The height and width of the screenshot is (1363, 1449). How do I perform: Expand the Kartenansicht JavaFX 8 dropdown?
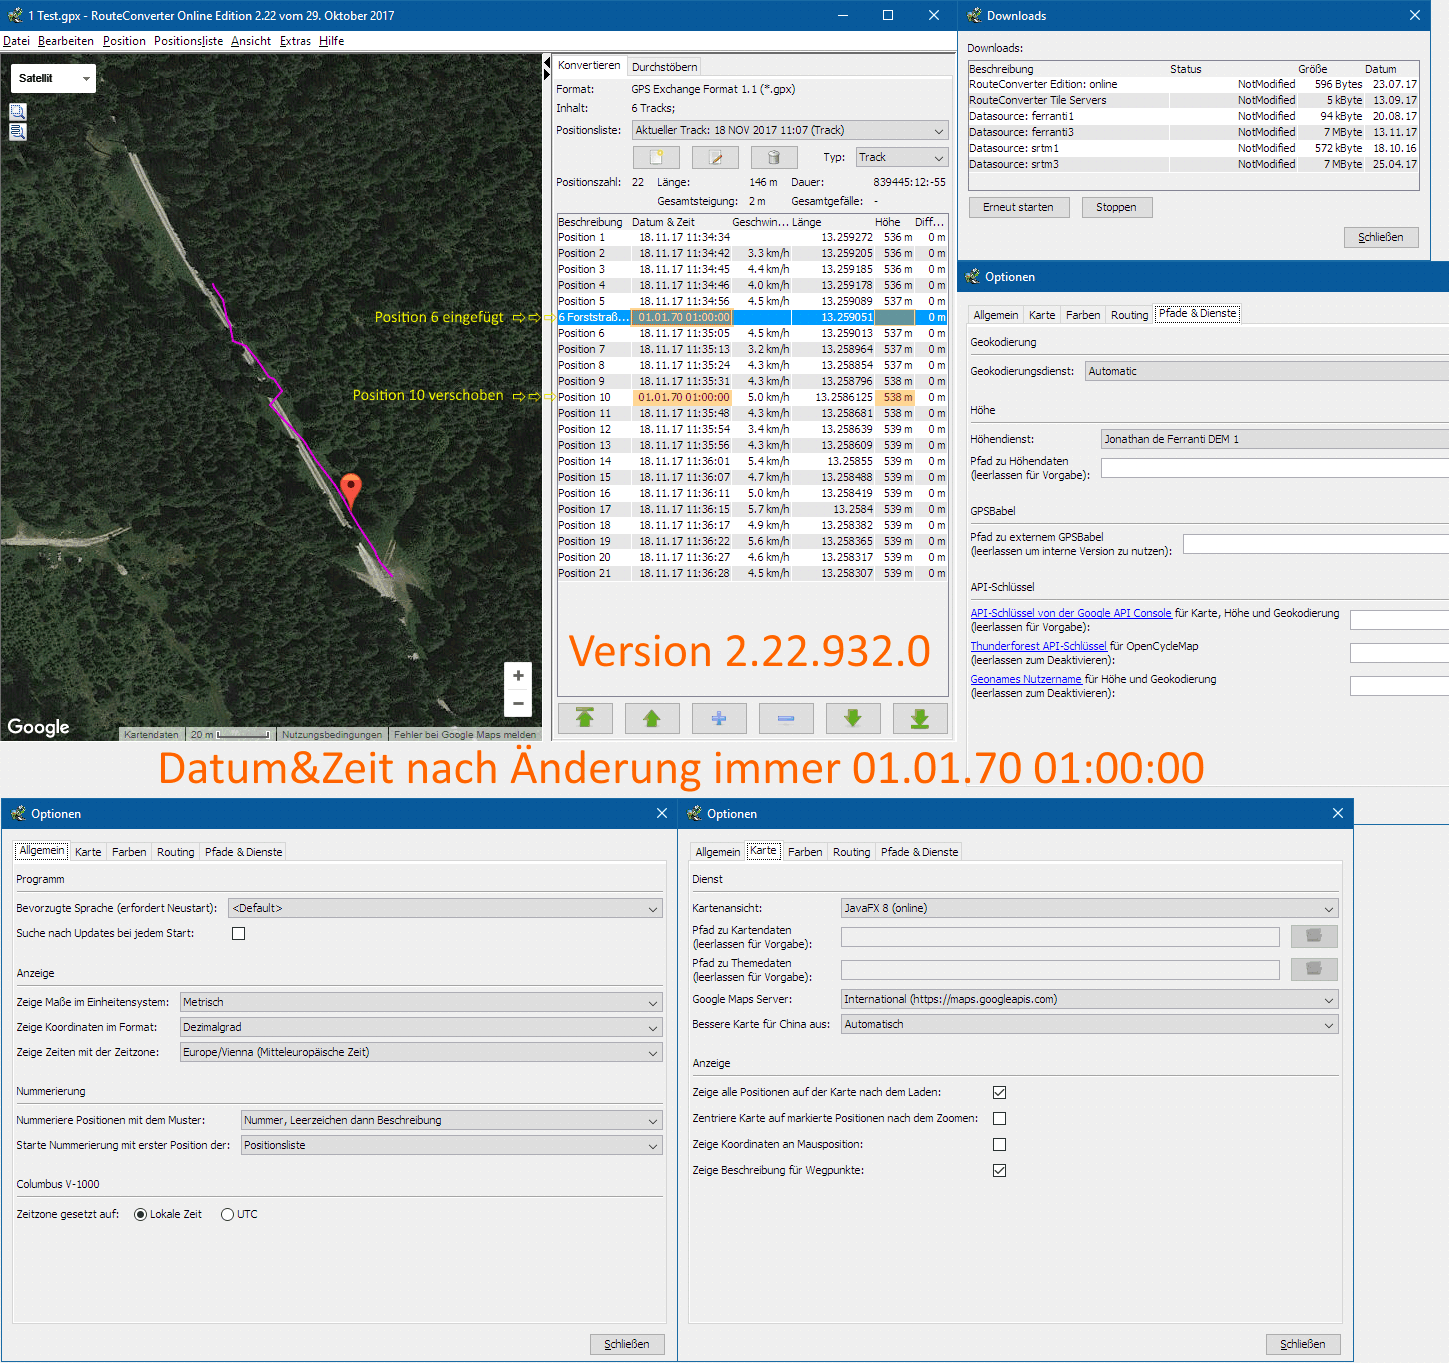[x=1089, y=908]
